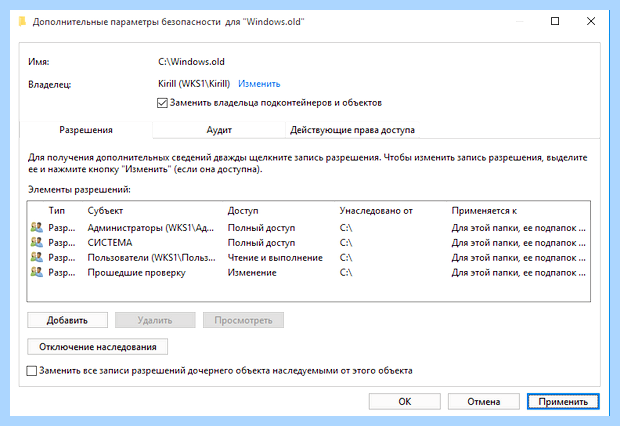Click the Отключение наследования button
The image size is (620, 426).
coord(97,347)
